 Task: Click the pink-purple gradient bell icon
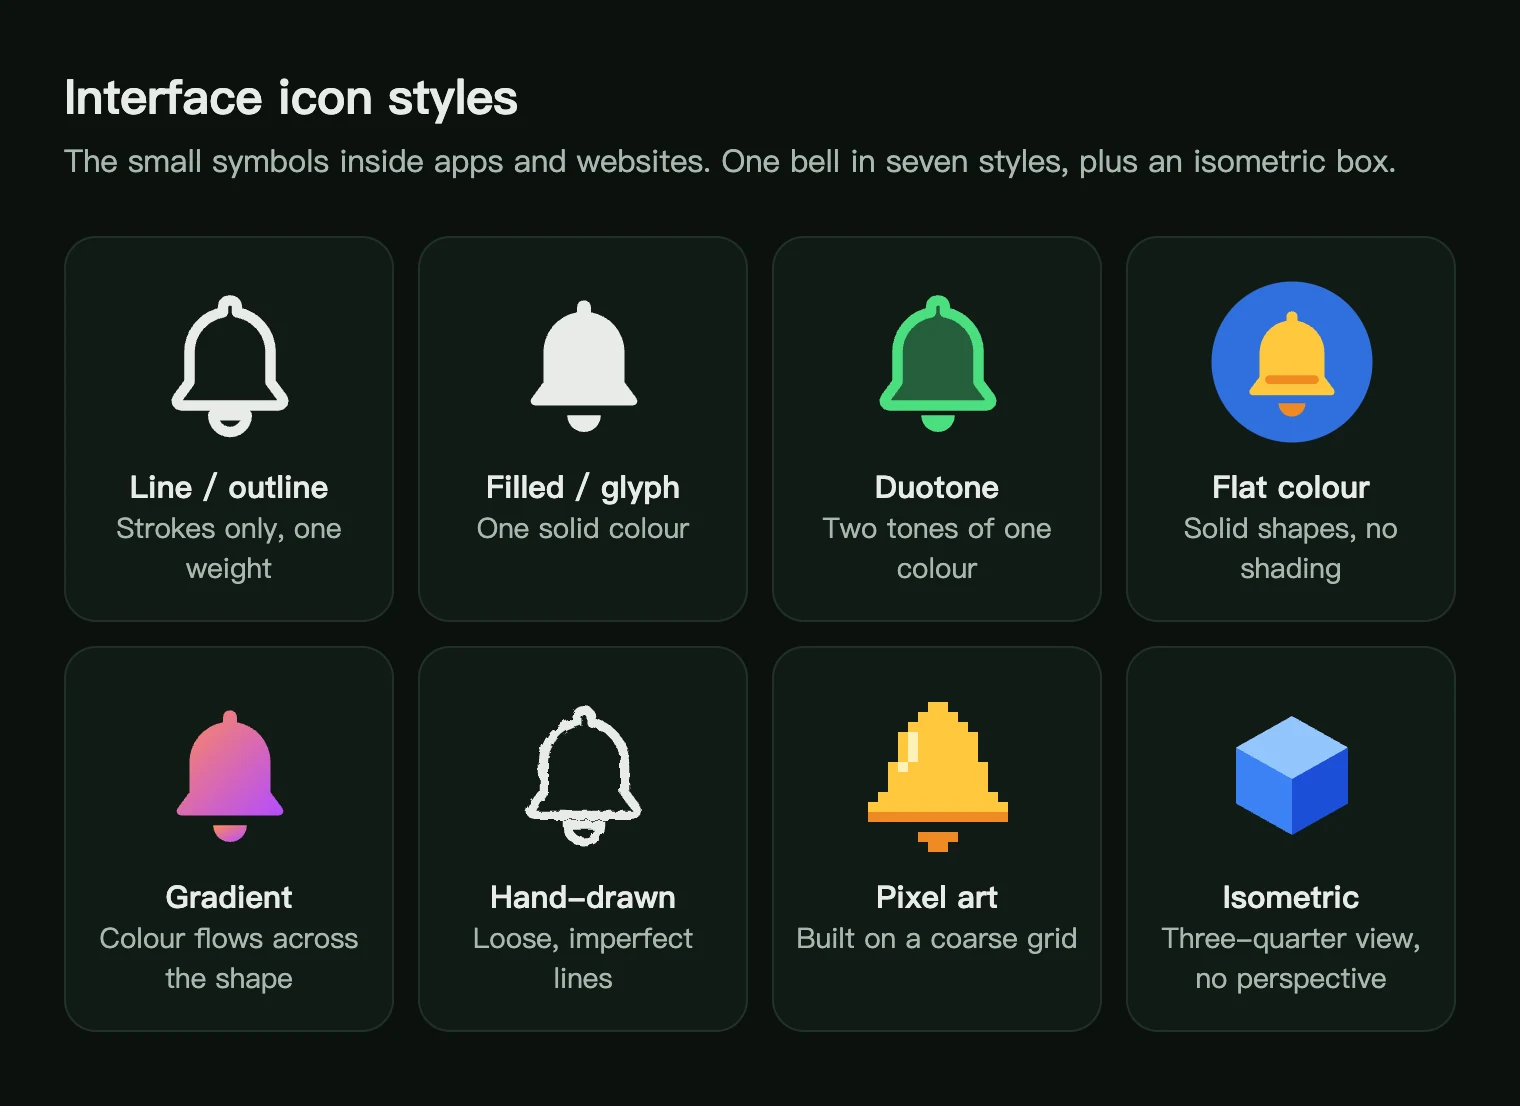pos(230,776)
